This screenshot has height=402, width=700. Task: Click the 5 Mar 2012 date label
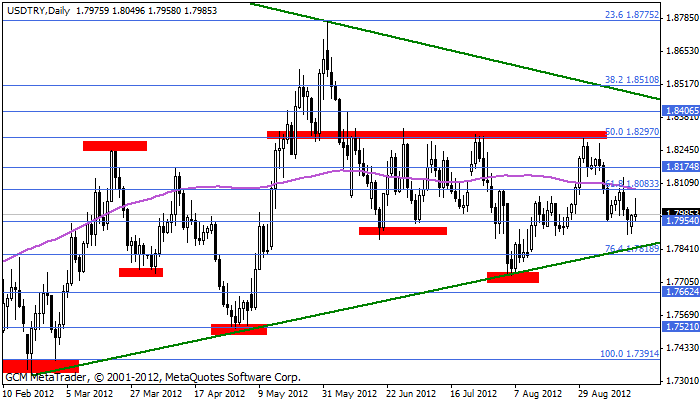pyautogui.click(x=89, y=394)
